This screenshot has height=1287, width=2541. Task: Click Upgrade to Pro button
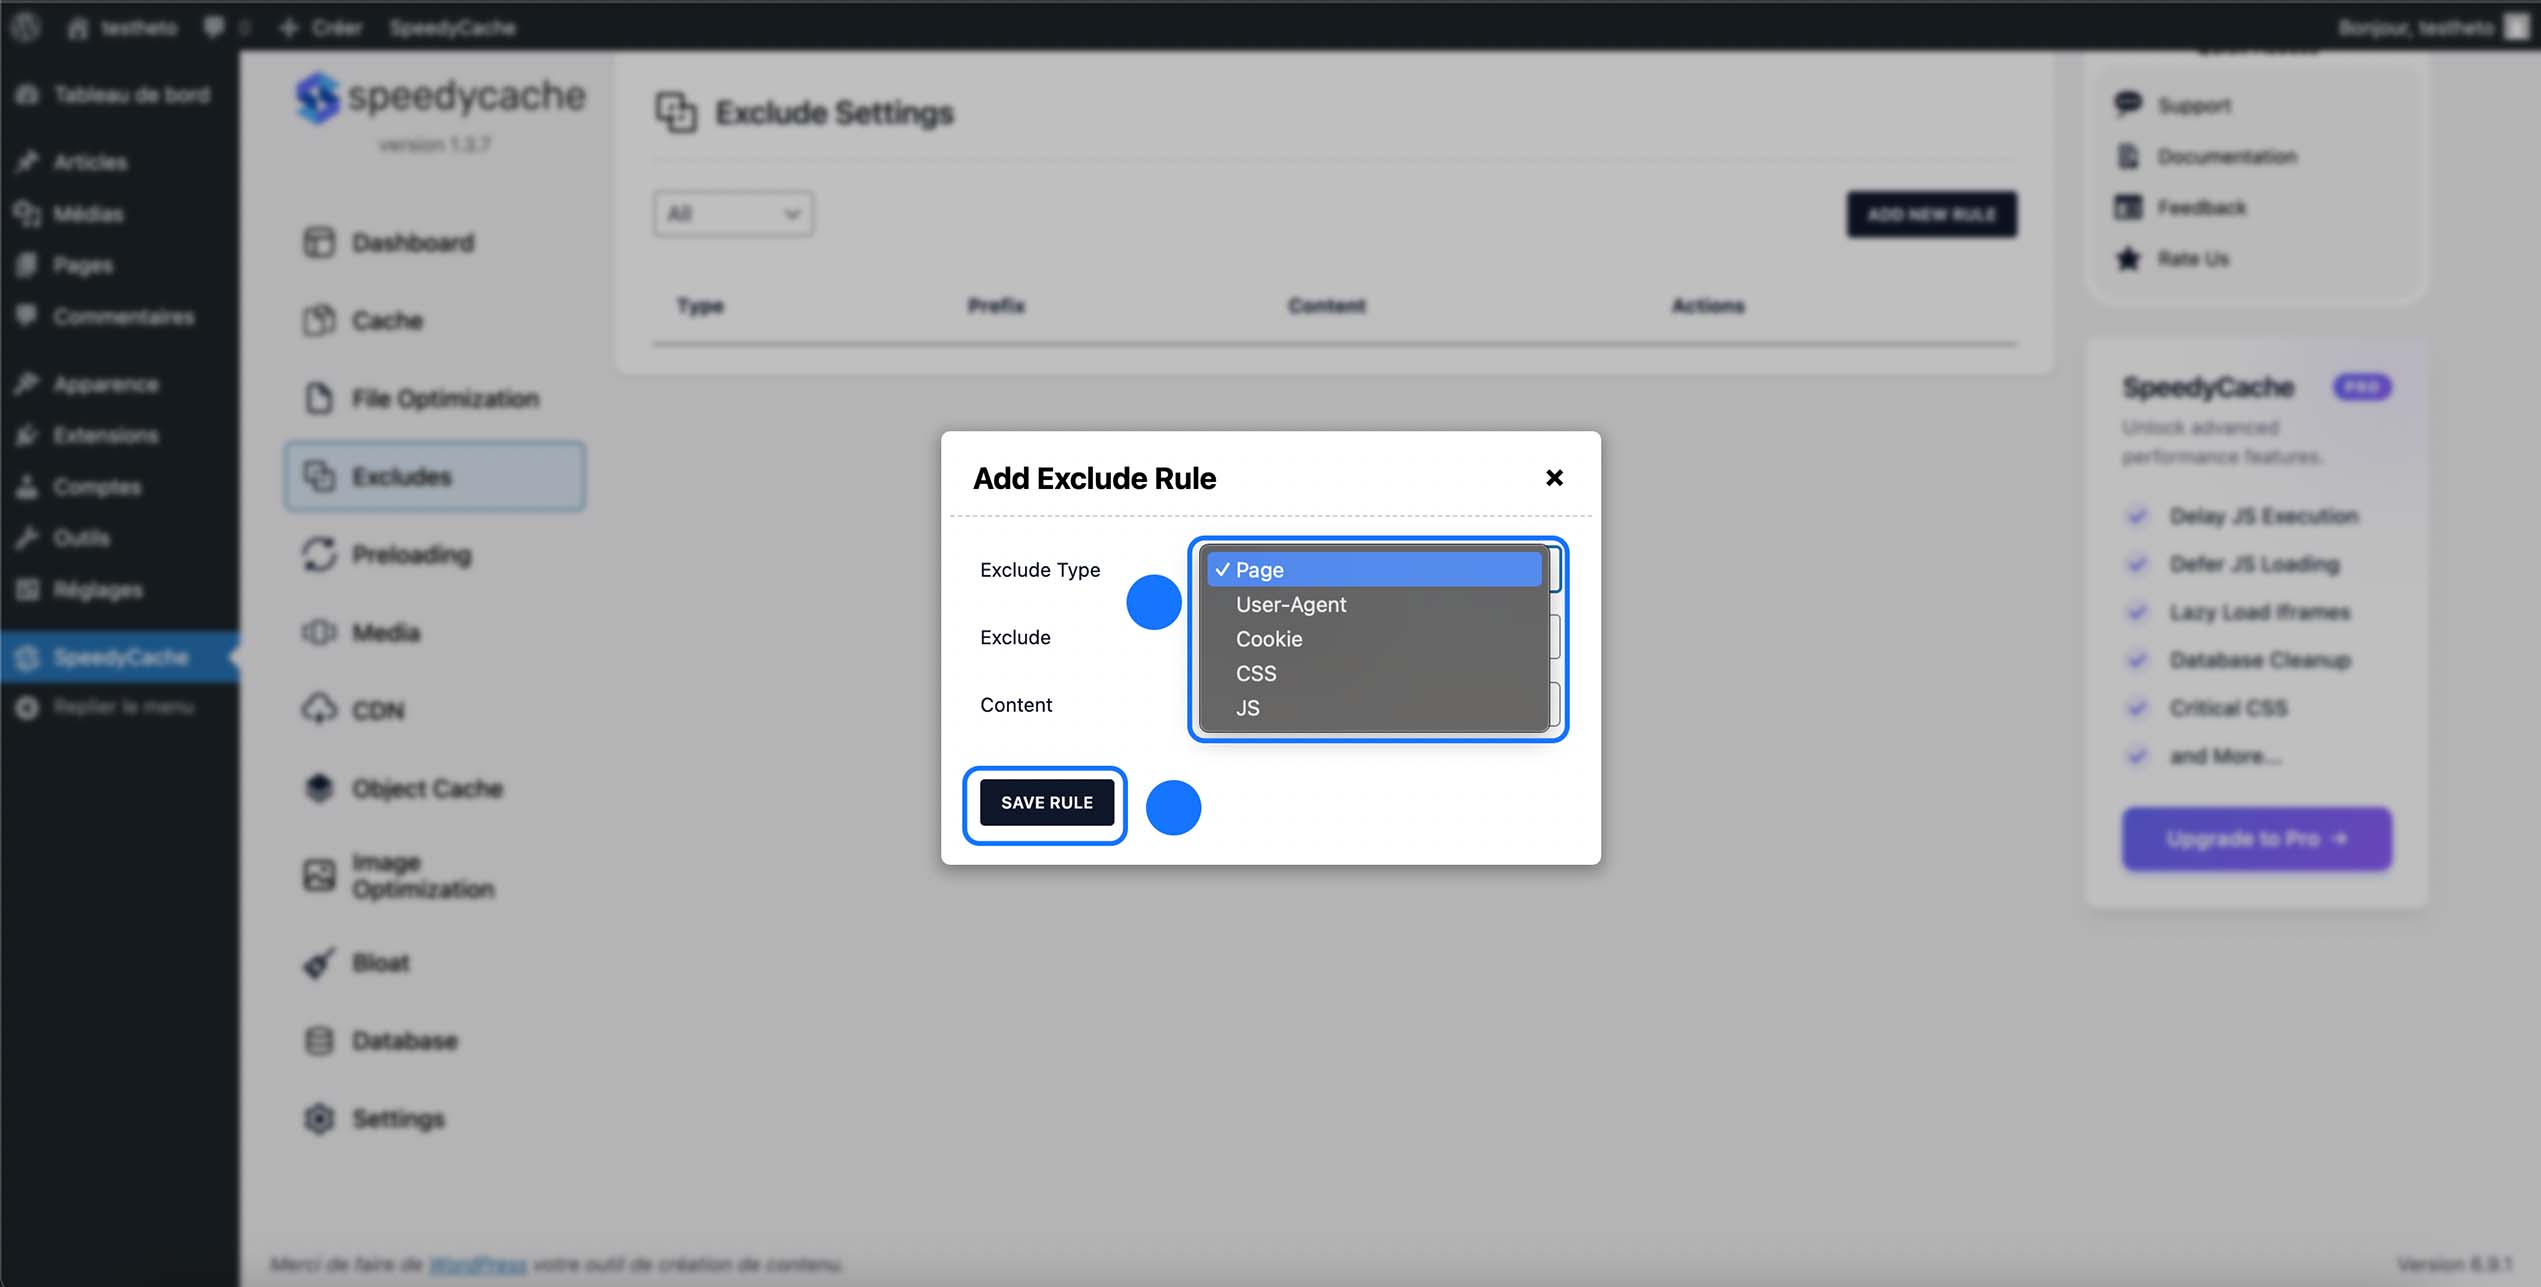pos(2256,838)
